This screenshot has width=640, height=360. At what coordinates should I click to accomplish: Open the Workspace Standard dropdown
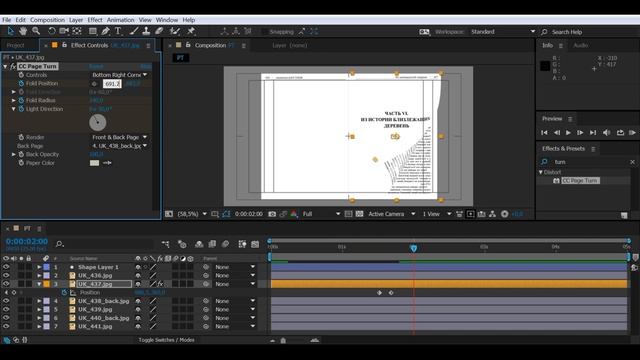[502, 31]
